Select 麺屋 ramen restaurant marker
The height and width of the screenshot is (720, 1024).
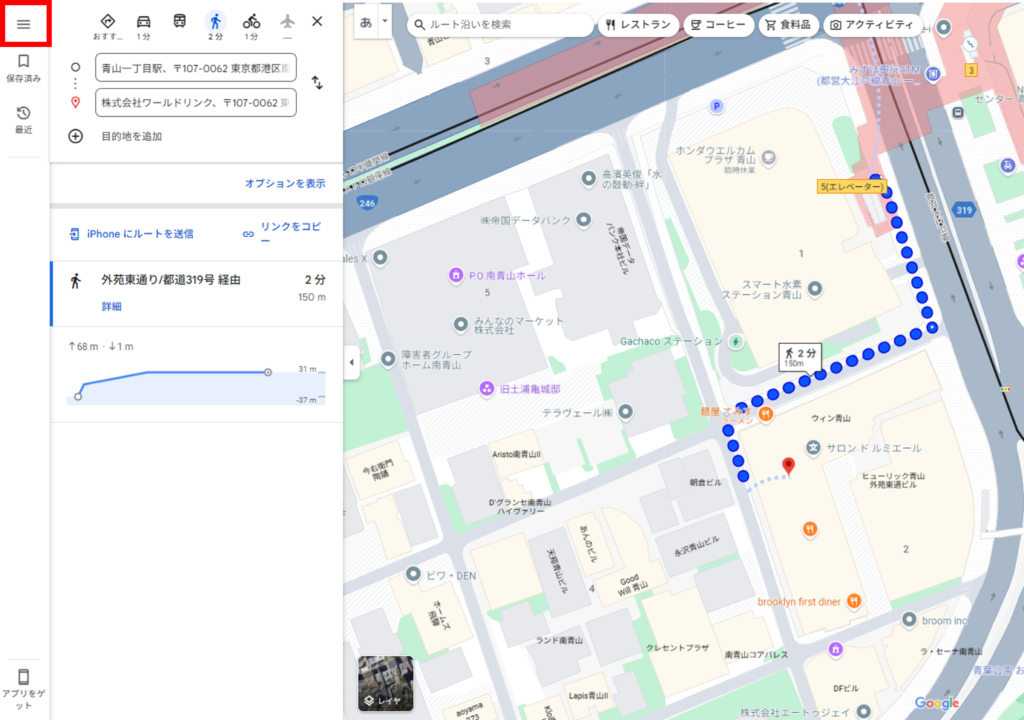tap(765, 414)
